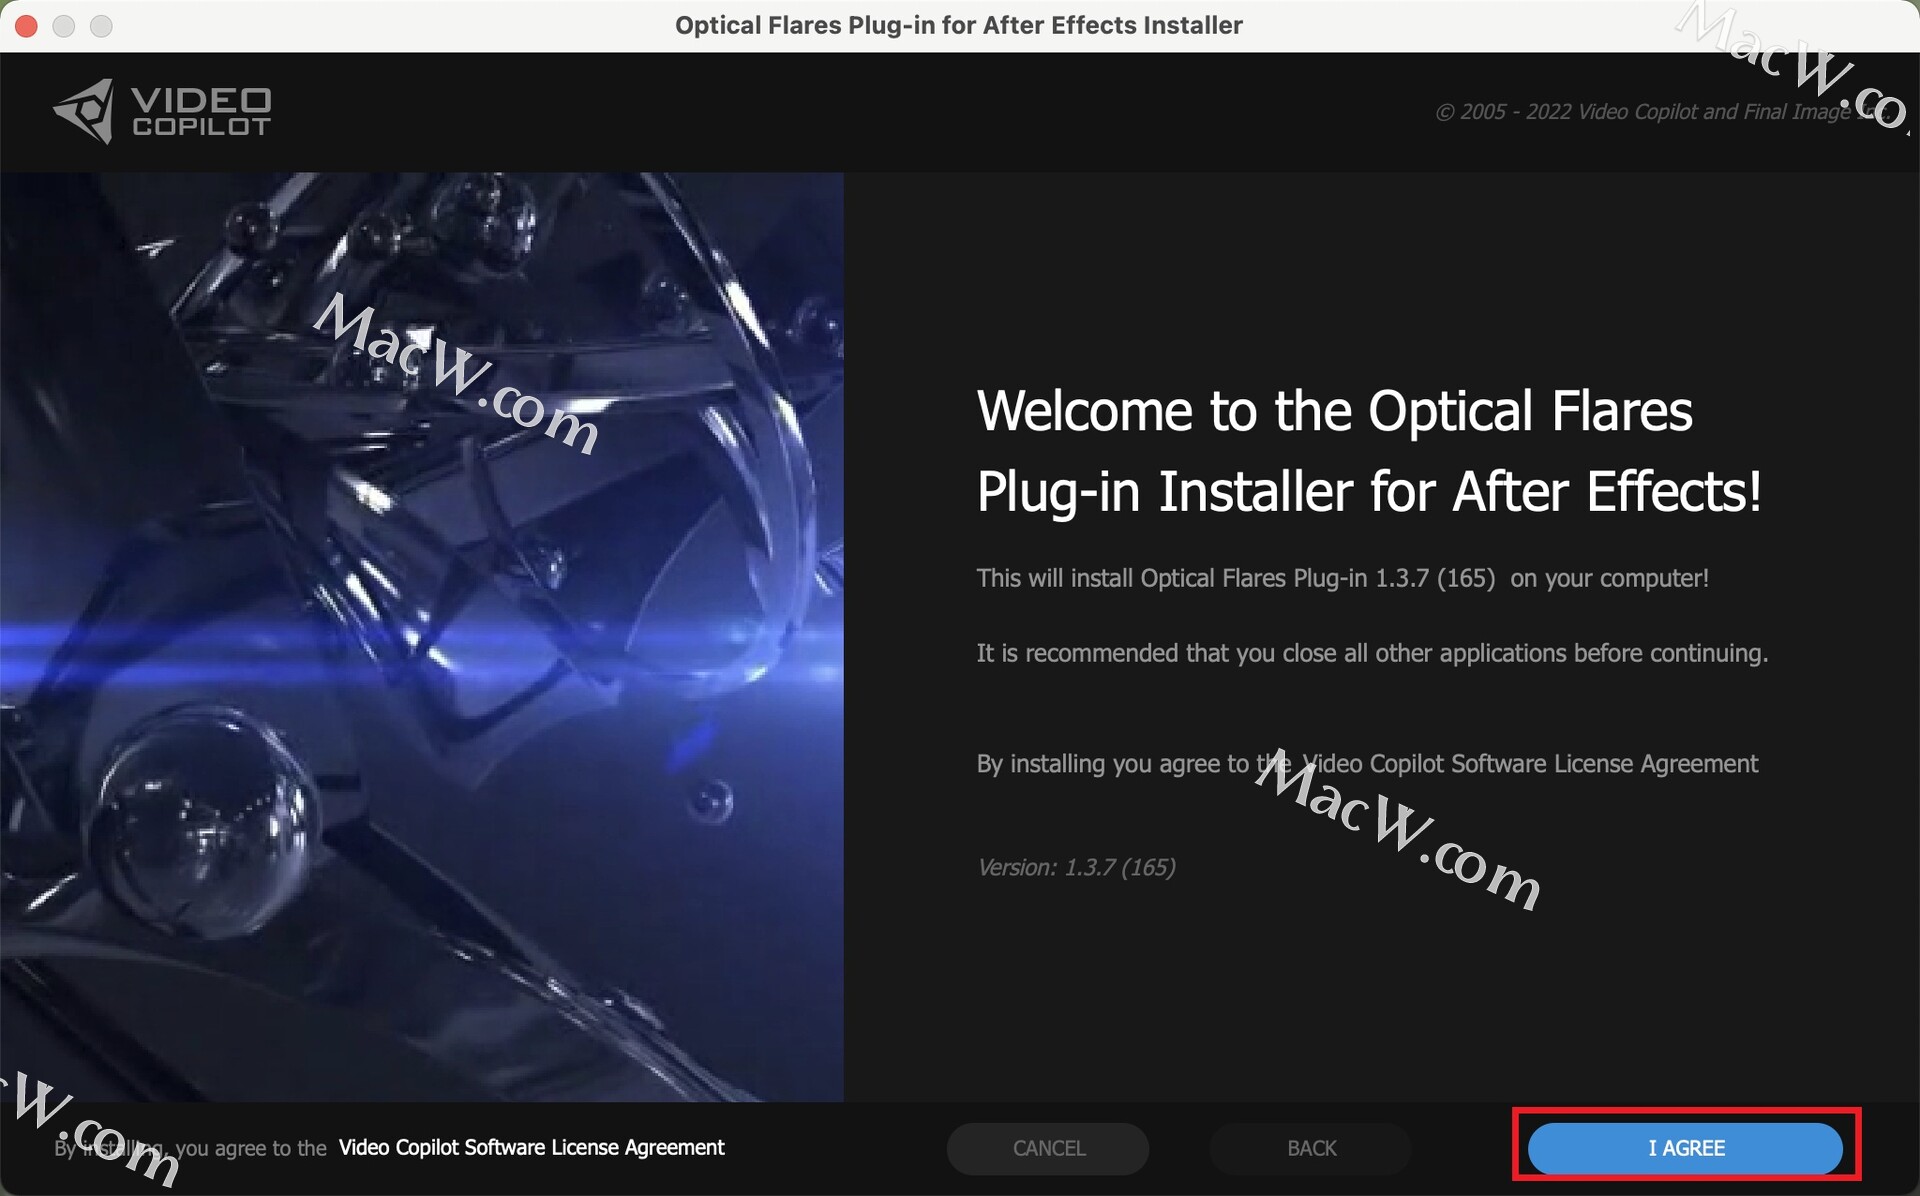Click the Version 1.3.7 (165) text

pos(1076,867)
